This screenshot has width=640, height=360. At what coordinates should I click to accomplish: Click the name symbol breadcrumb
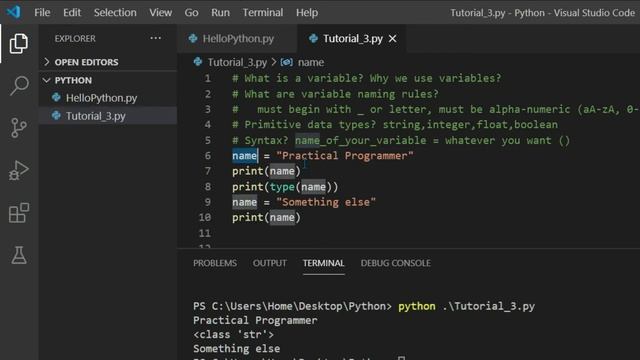311,62
